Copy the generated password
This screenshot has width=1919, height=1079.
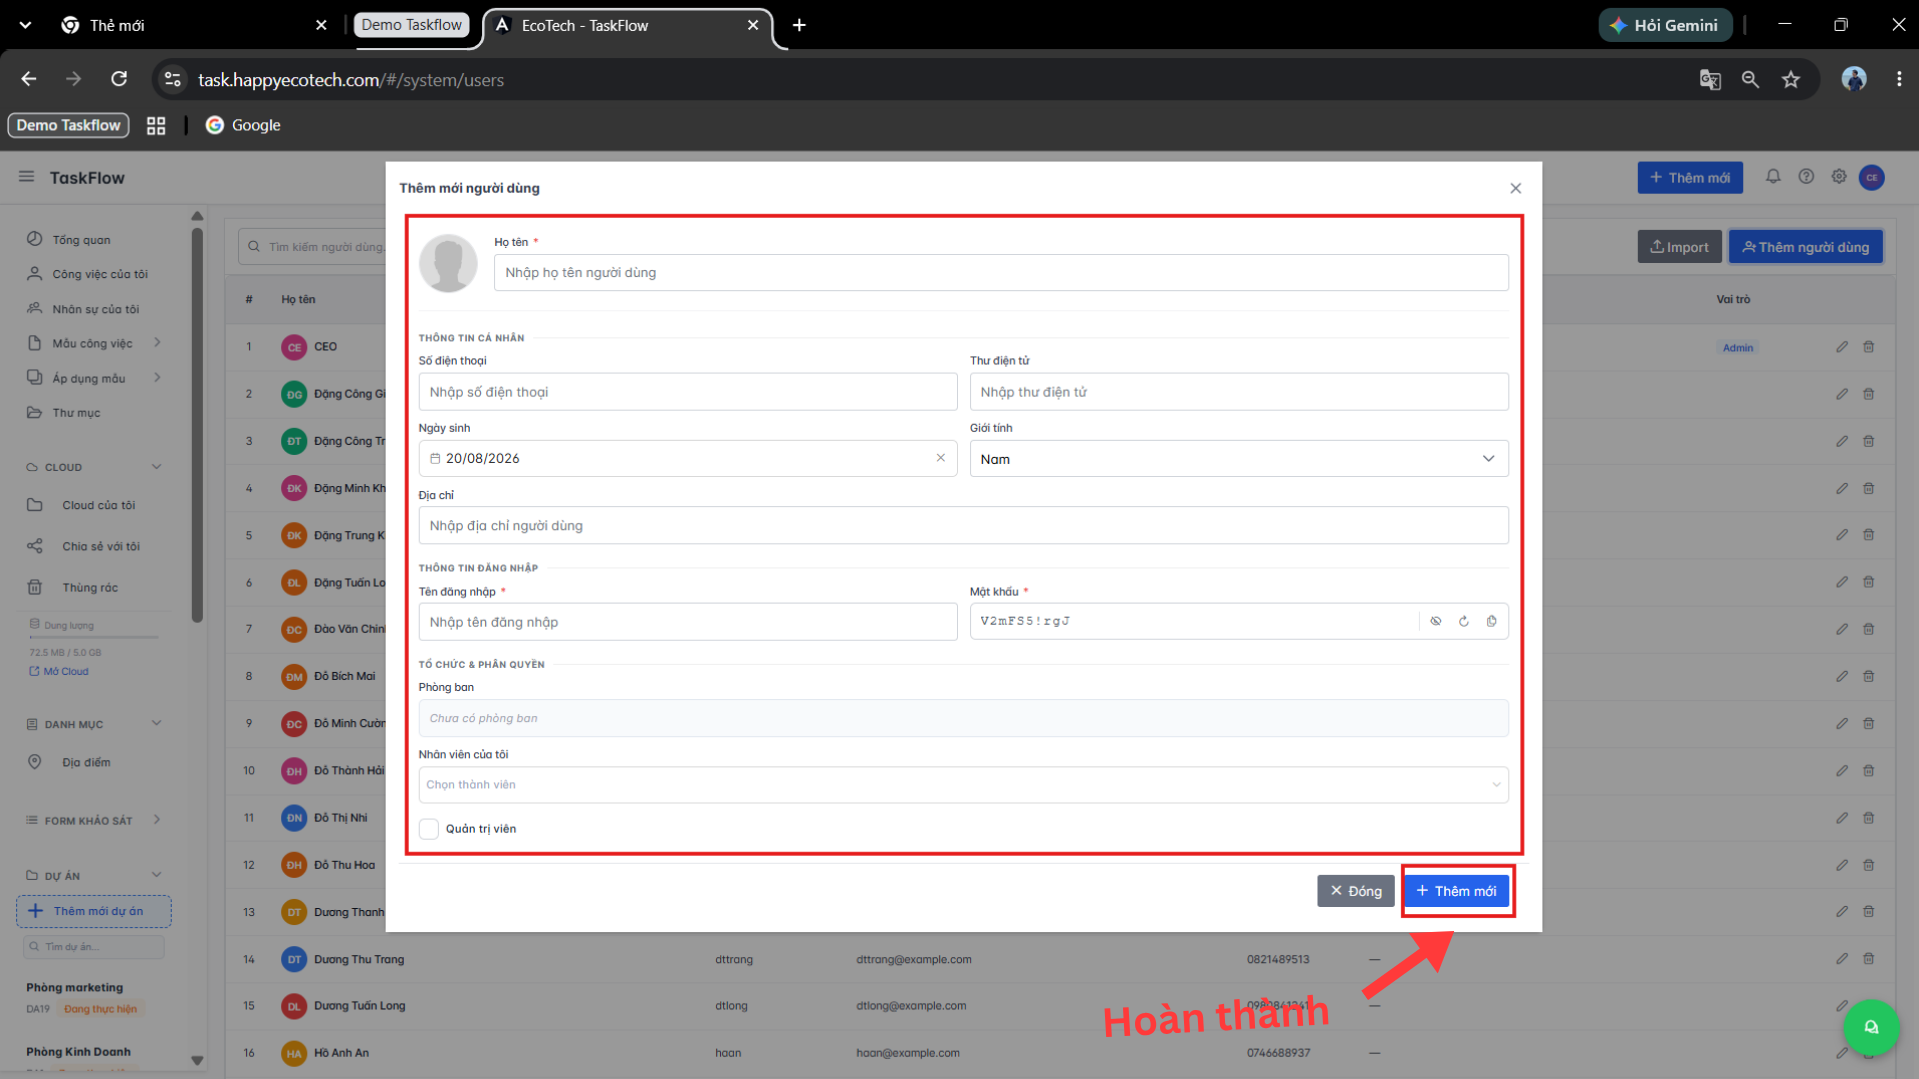[x=1491, y=621]
